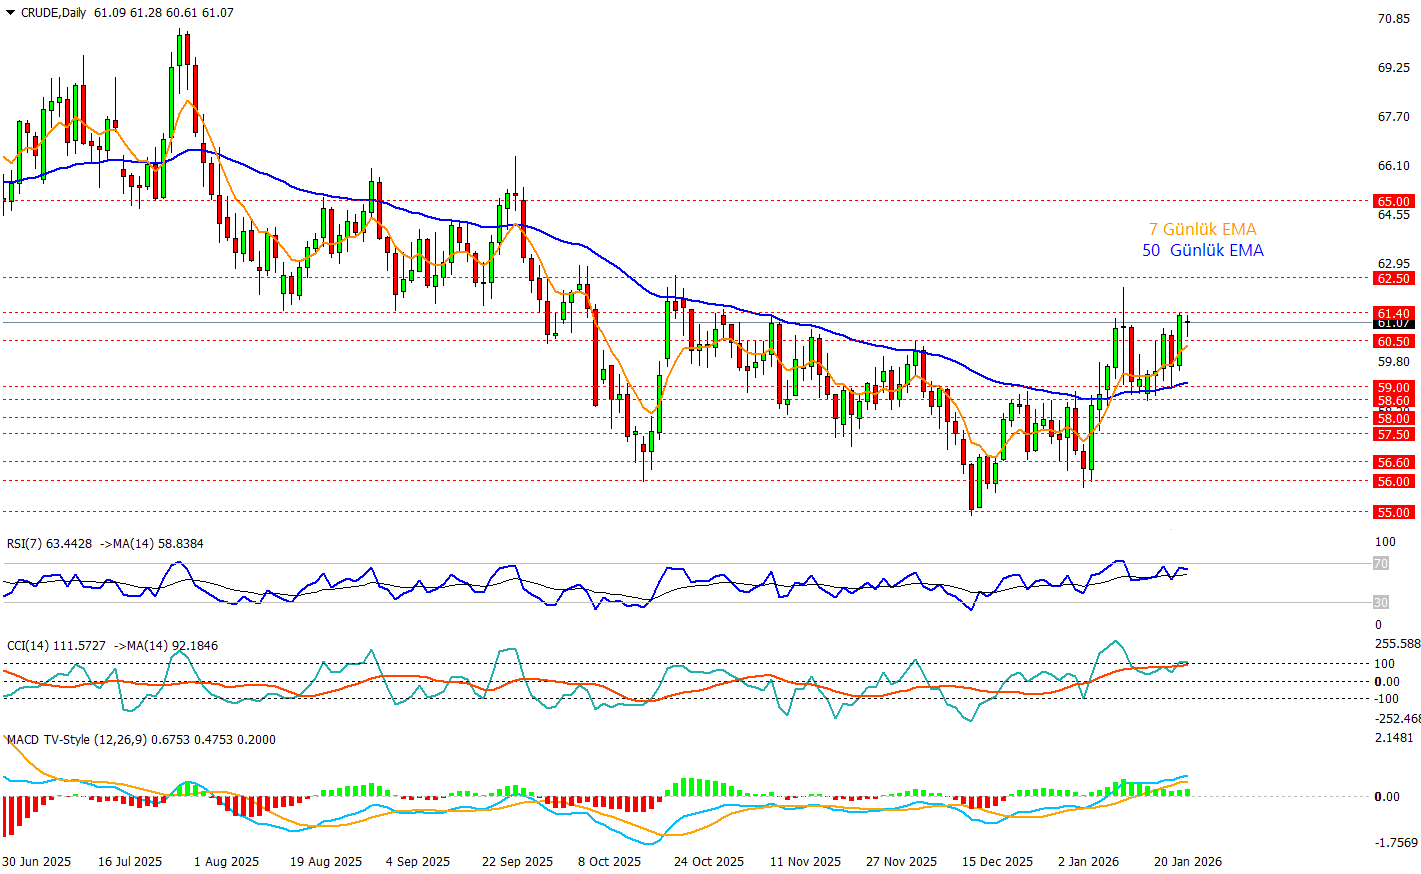This screenshot has height=874, width=1421.
Task: Click the 30 Jun 2025 date on time axis
Action: 37,861
